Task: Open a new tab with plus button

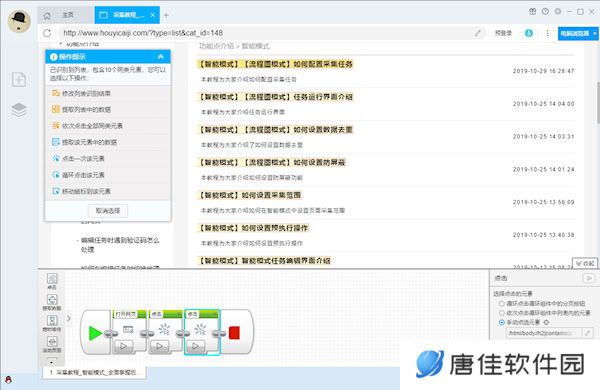Action: (166, 15)
